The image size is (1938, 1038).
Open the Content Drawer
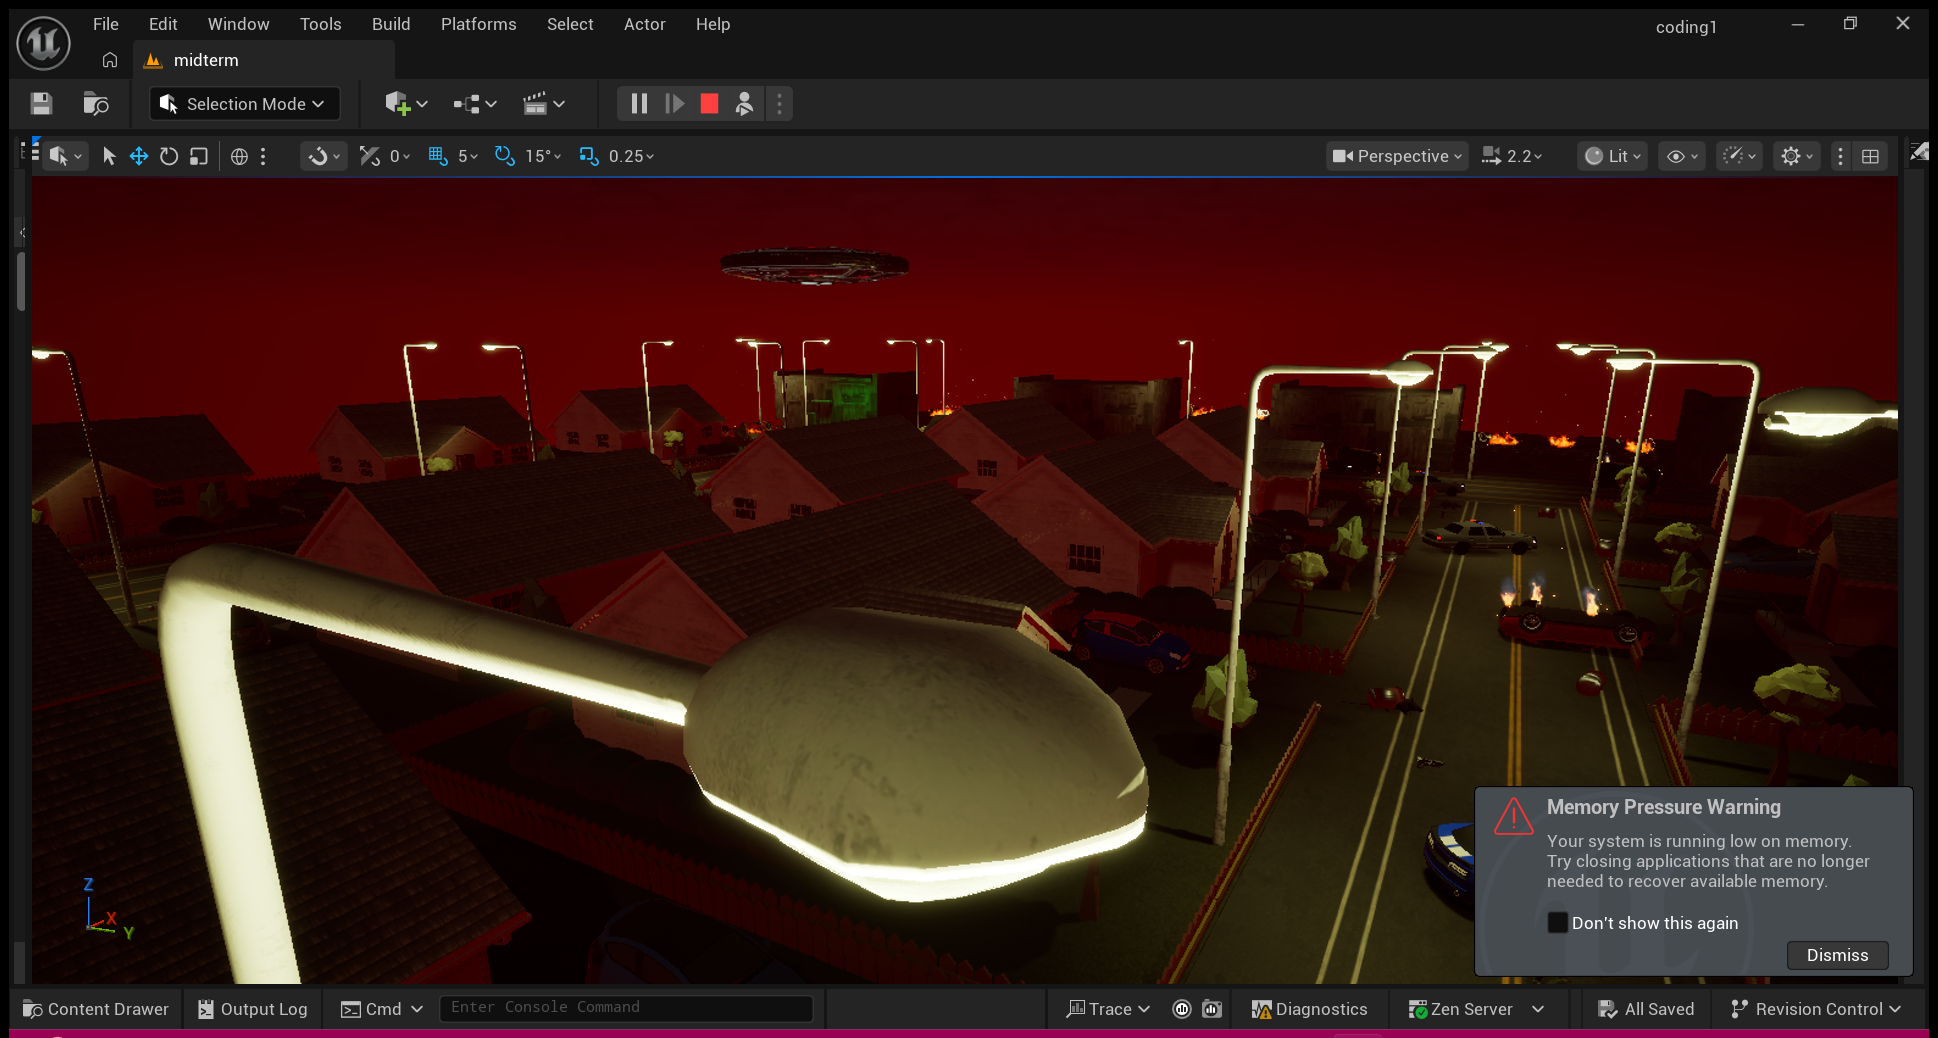point(97,1009)
